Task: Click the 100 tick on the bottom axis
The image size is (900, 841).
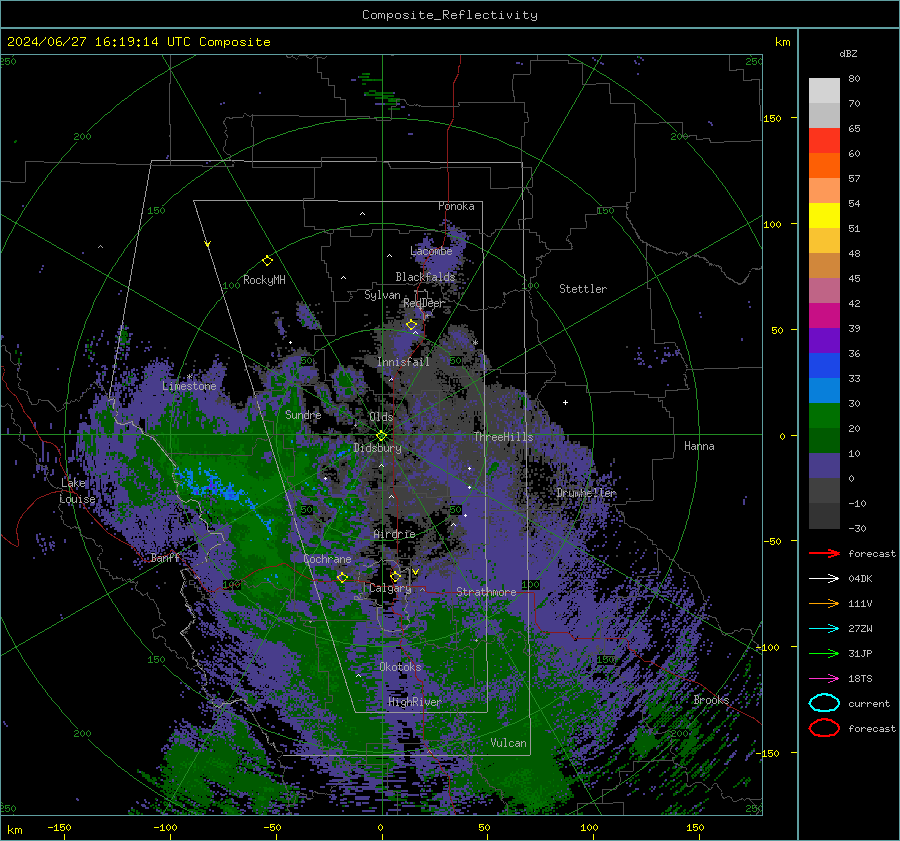Action: click(x=589, y=827)
